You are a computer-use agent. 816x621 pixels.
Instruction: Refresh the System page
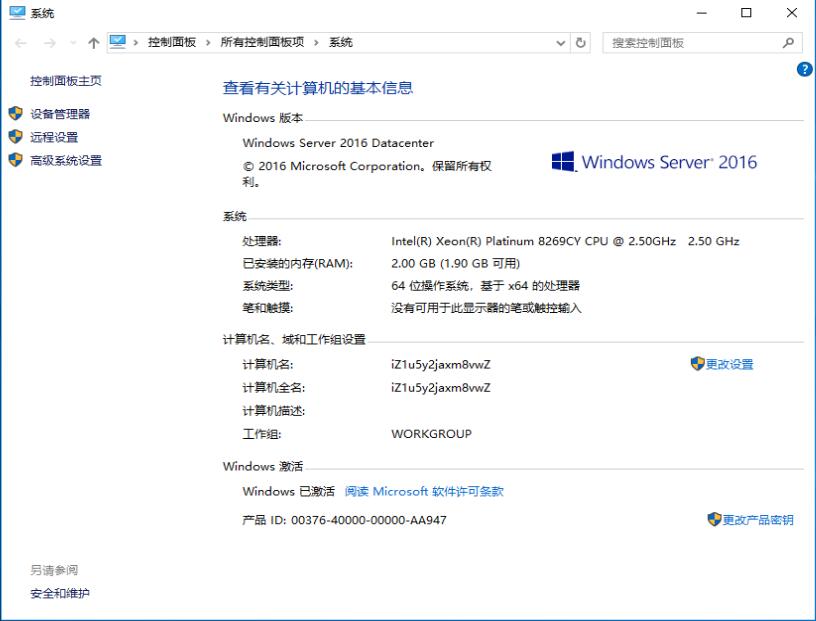click(x=581, y=43)
